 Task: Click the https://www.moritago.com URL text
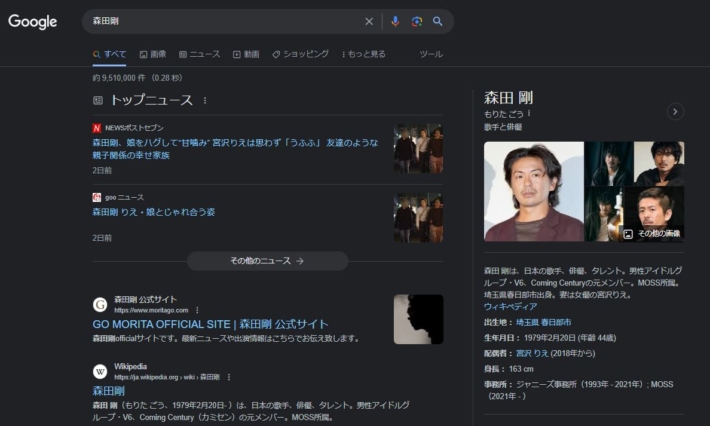tap(151, 310)
